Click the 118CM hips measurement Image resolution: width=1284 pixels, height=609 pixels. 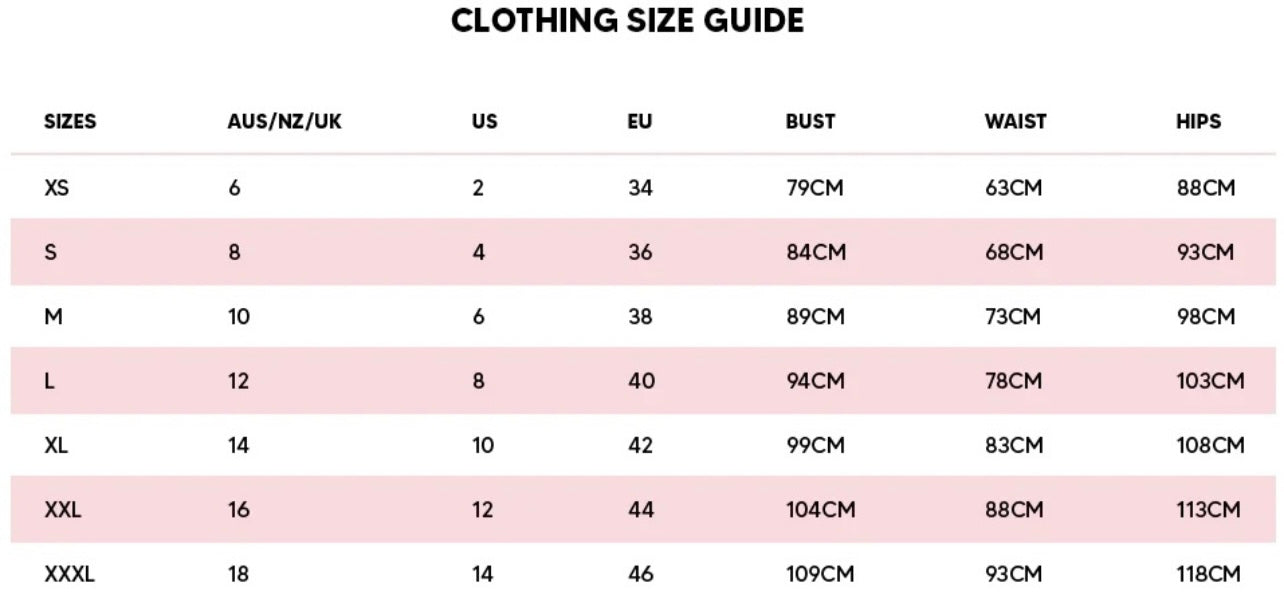[1208, 574]
